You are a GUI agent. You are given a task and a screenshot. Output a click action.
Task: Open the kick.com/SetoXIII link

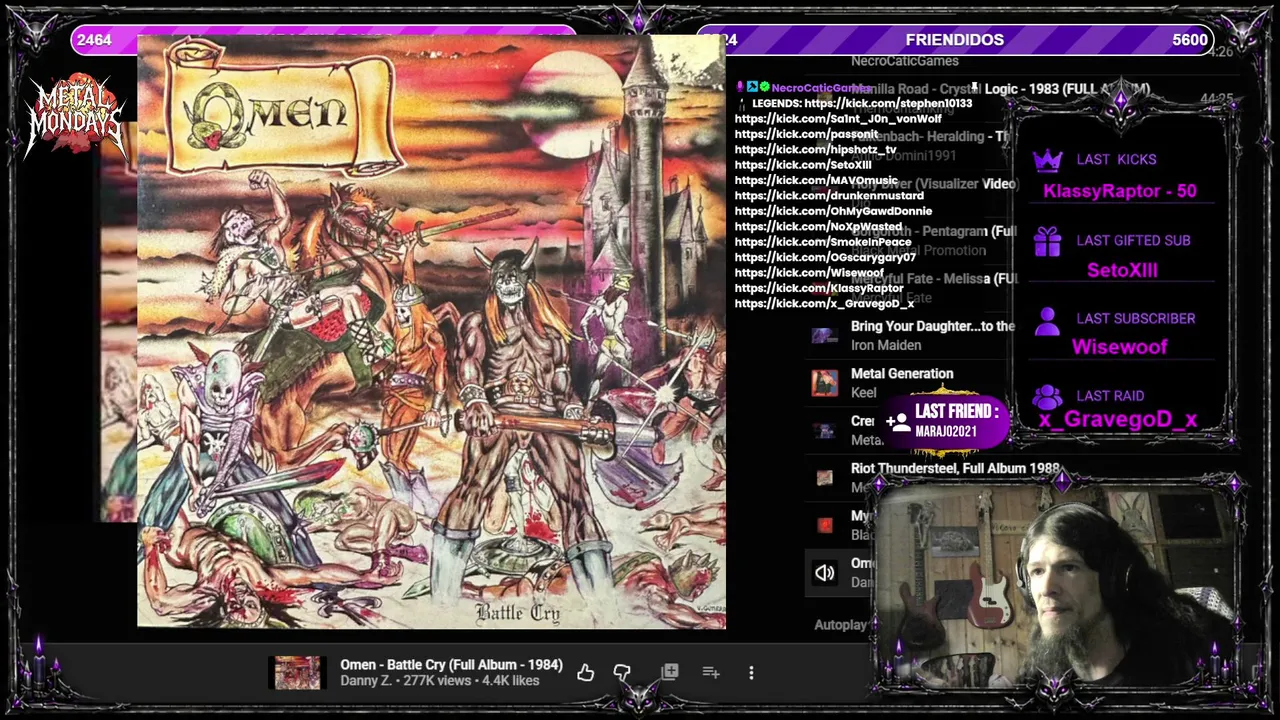(803, 165)
